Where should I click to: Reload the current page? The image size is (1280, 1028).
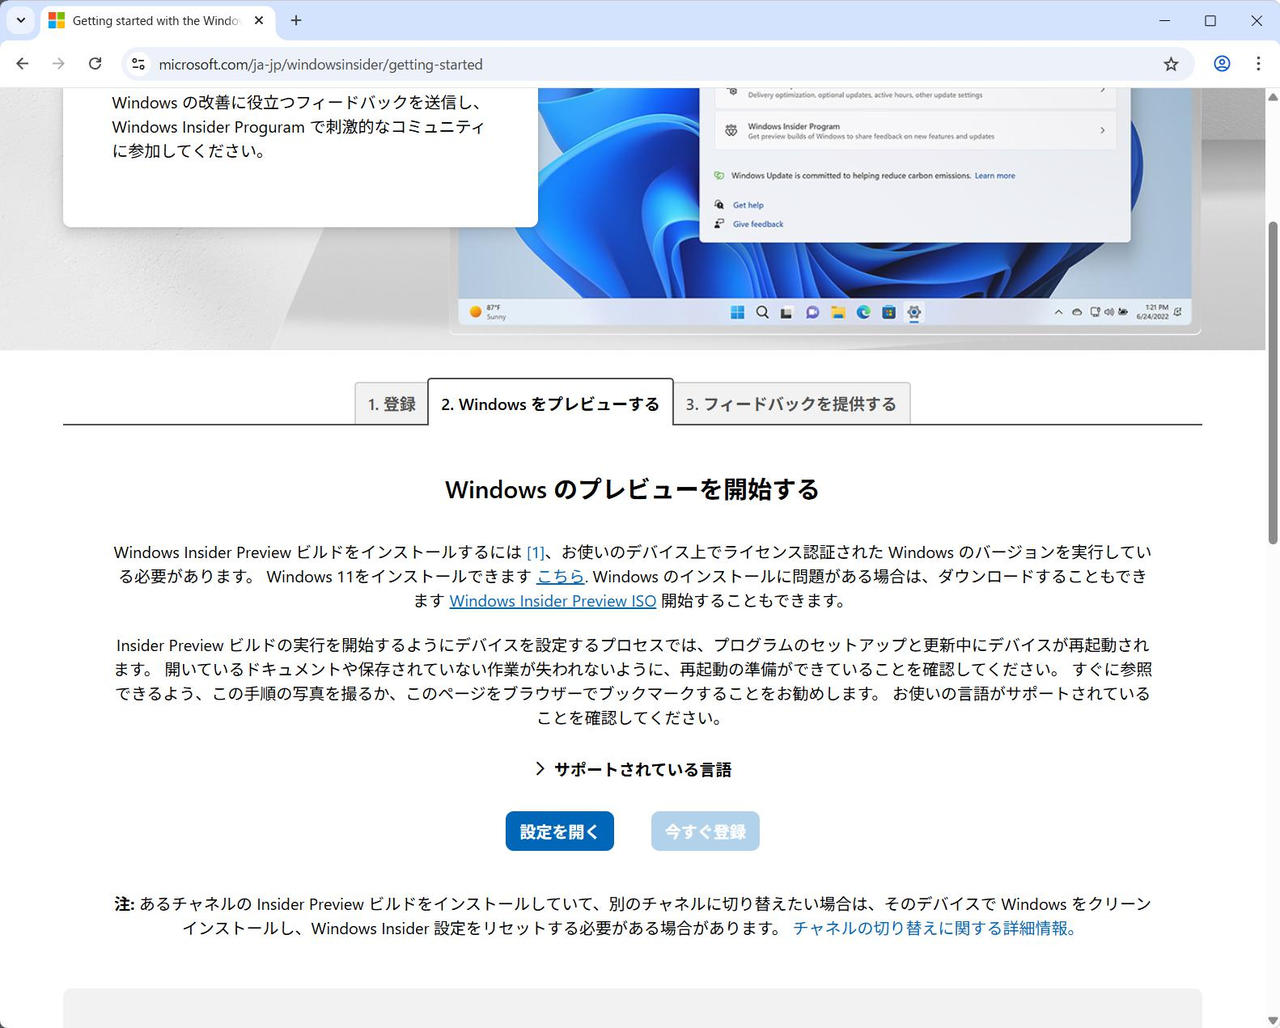pos(95,64)
